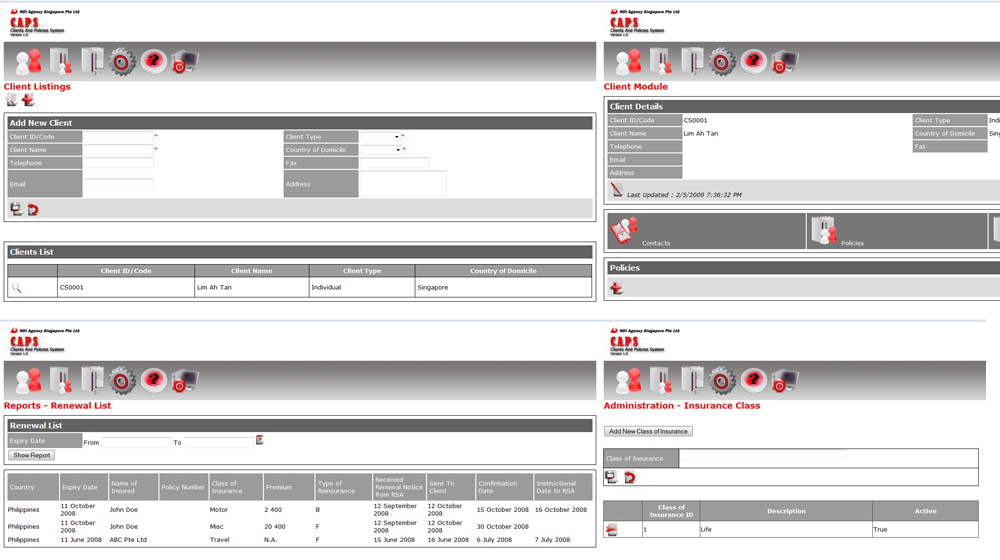
Task: Focus the Client ID/Code input field
Action: (x=117, y=137)
